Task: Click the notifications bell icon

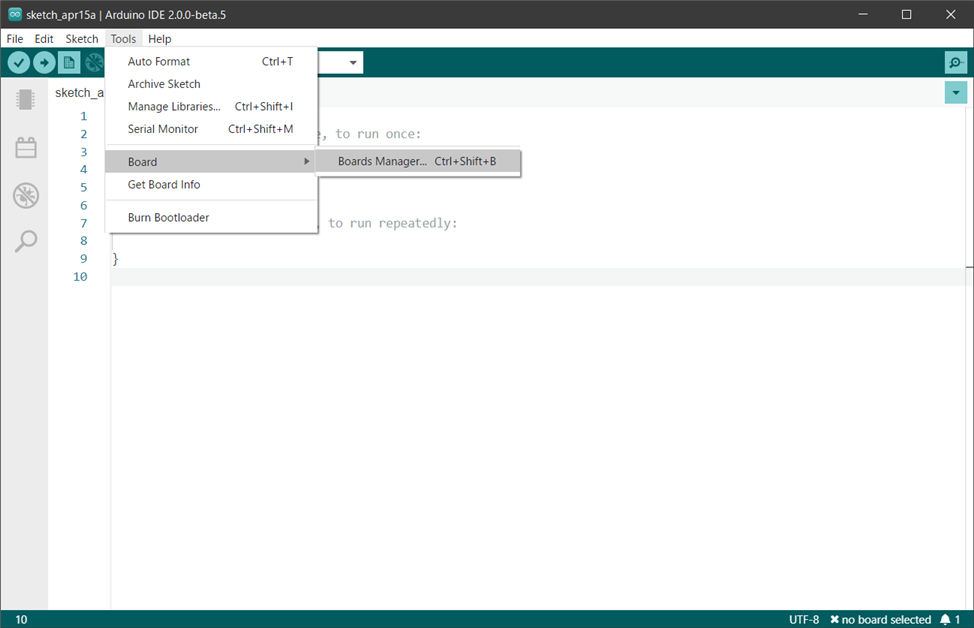Action: click(945, 619)
